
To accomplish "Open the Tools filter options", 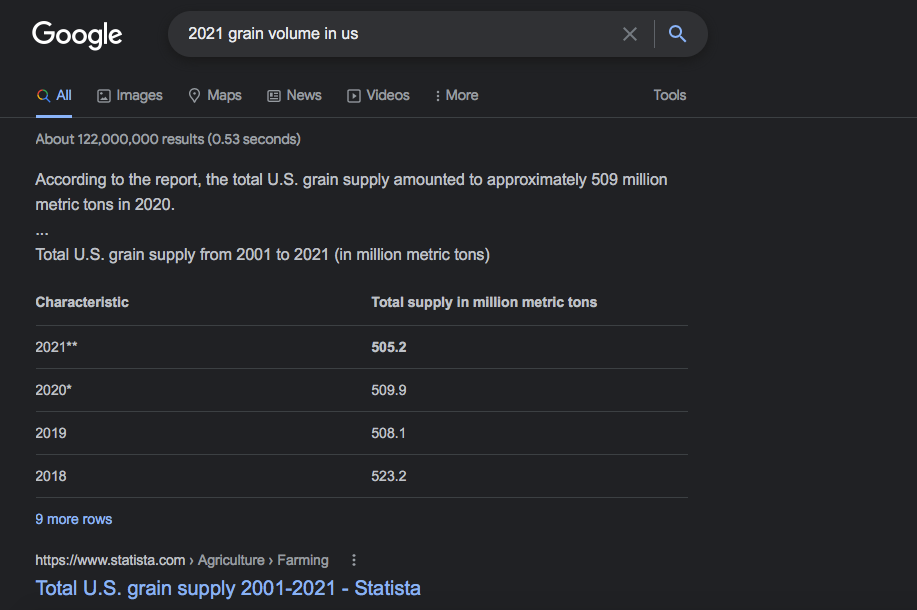I will pos(670,96).
